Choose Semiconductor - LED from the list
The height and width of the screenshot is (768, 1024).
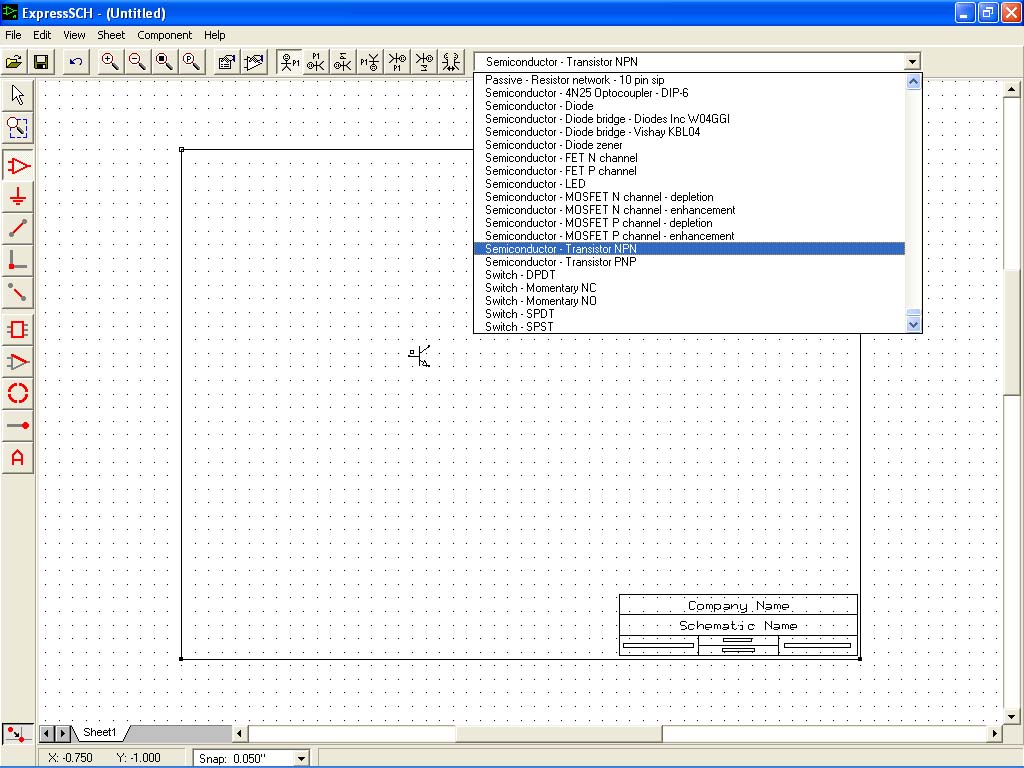pos(535,184)
